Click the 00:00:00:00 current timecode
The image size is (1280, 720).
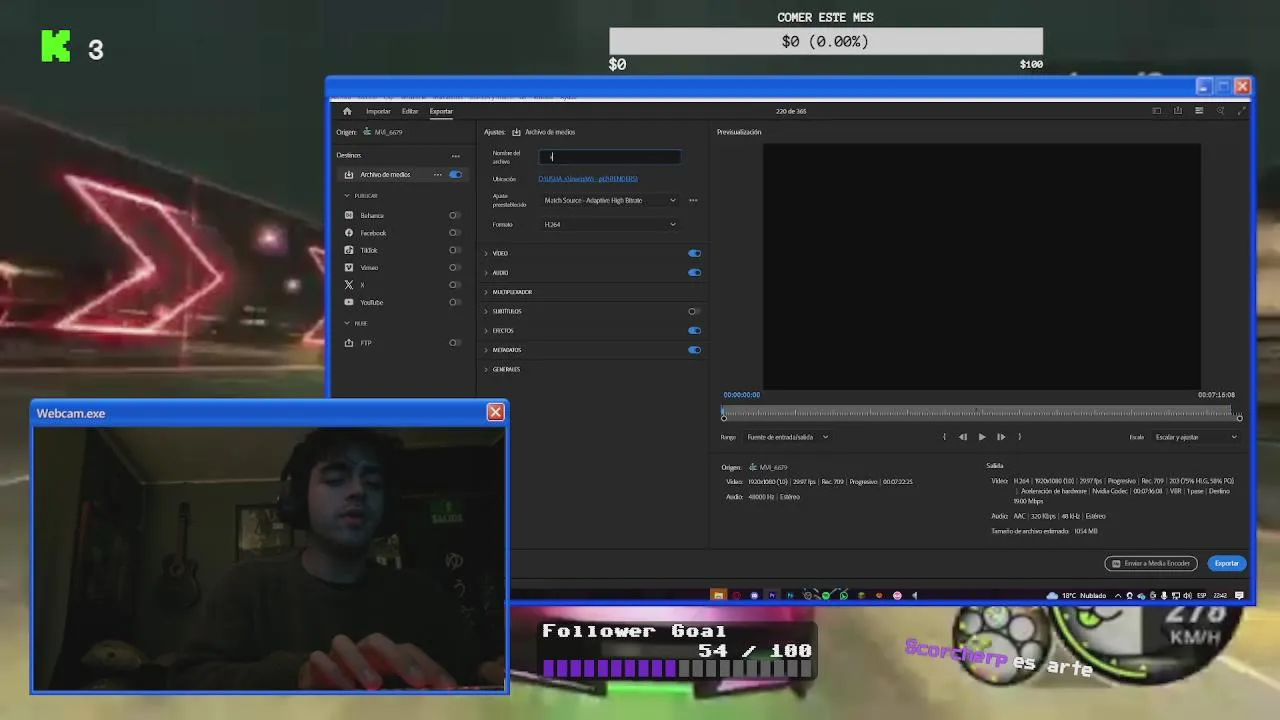742,395
